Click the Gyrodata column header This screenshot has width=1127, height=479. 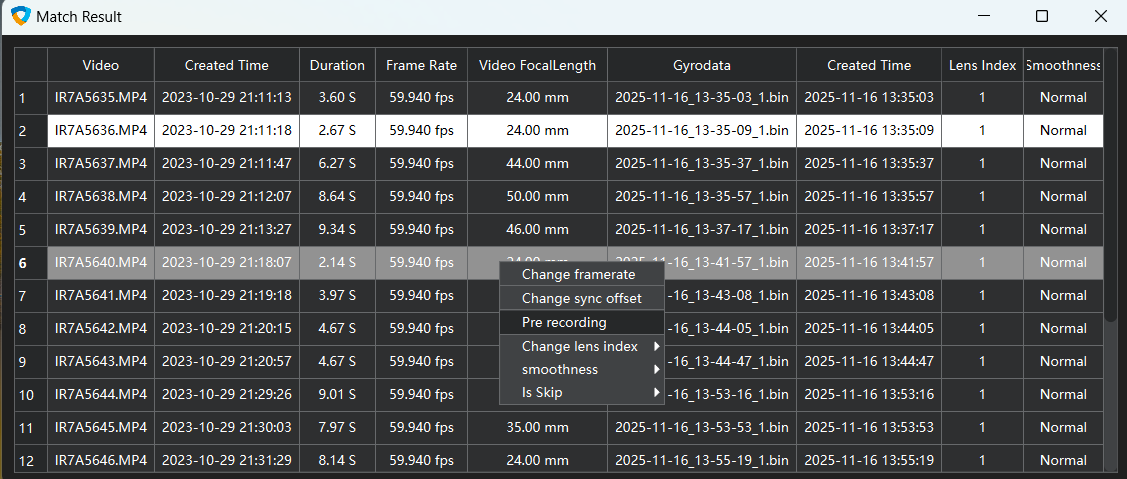pos(701,65)
